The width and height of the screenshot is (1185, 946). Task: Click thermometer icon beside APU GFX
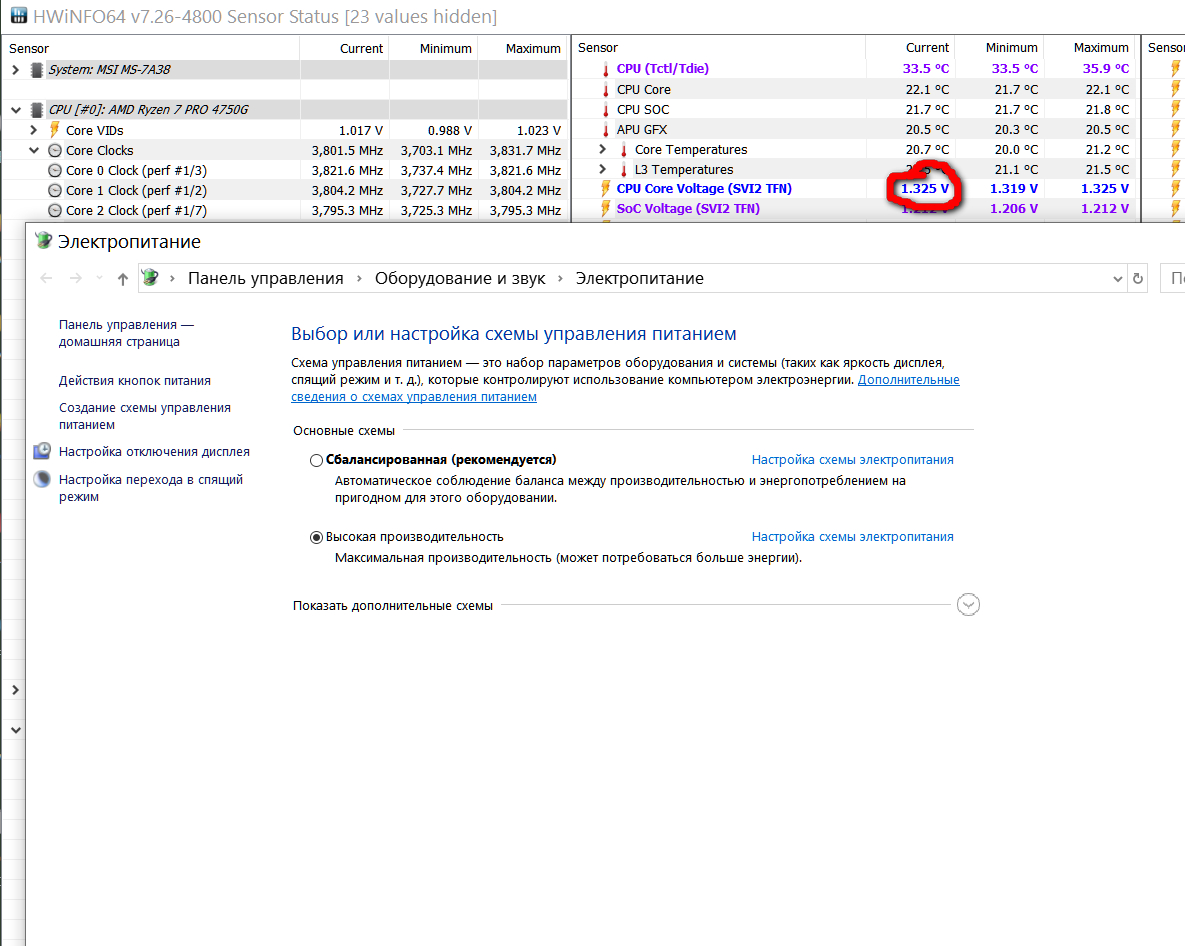[605, 130]
